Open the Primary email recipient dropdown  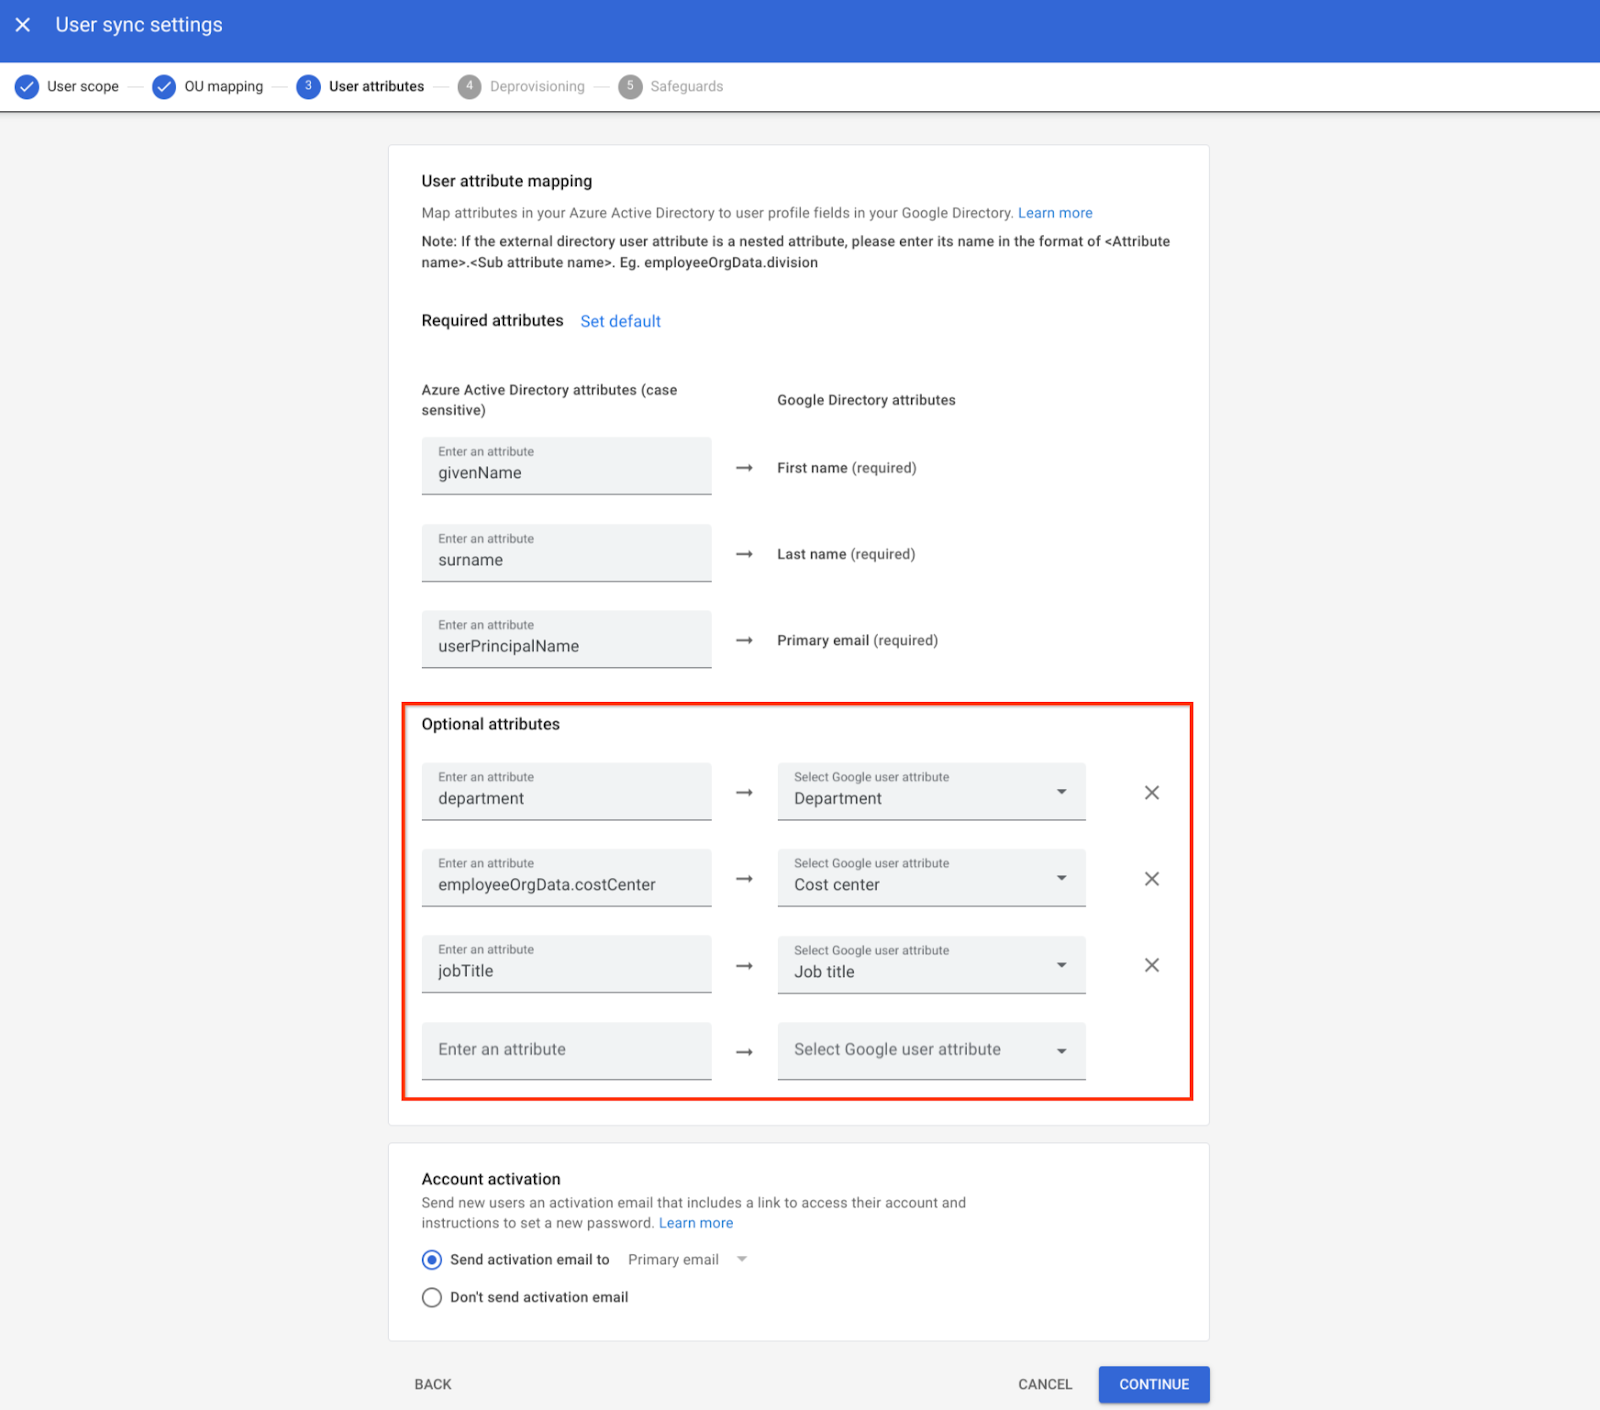[687, 1260]
